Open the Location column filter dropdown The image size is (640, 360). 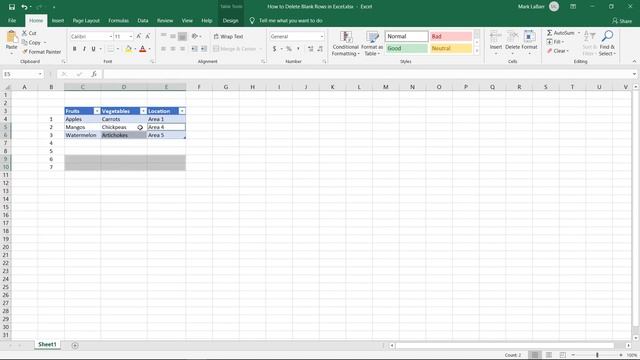(182, 111)
